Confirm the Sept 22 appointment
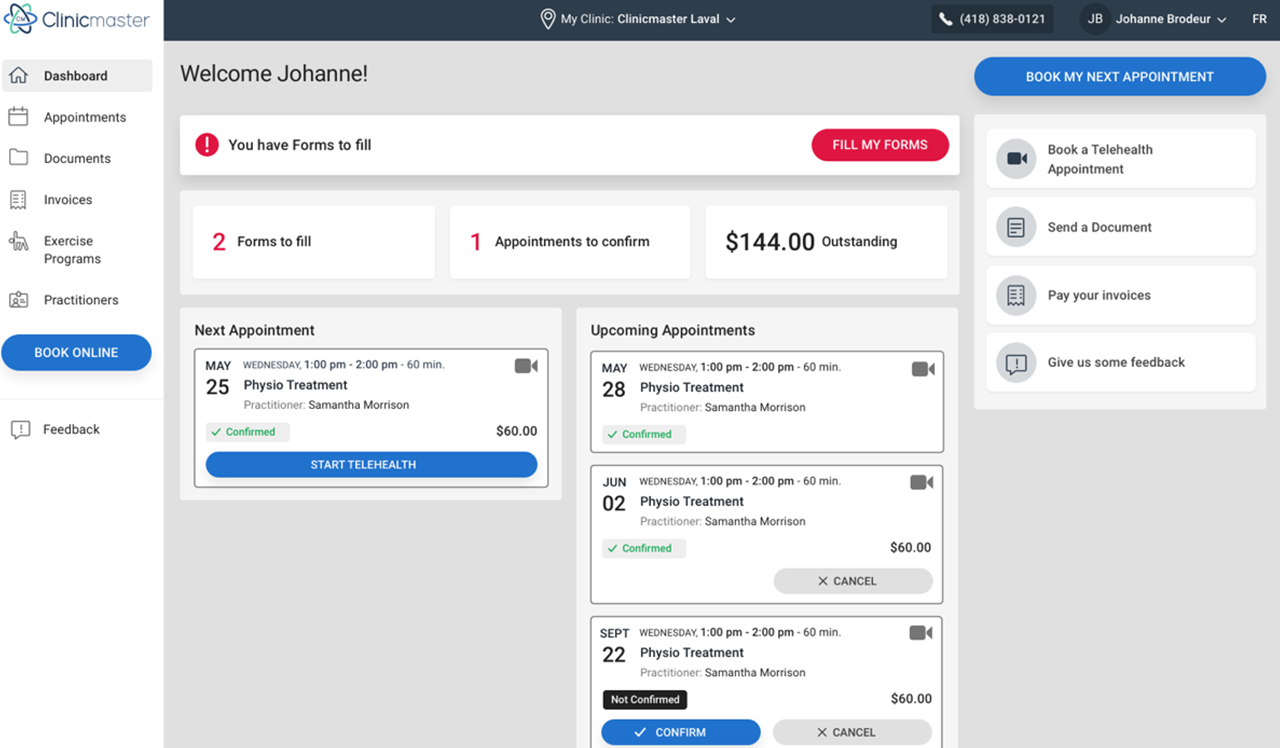 click(x=680, y=732)
